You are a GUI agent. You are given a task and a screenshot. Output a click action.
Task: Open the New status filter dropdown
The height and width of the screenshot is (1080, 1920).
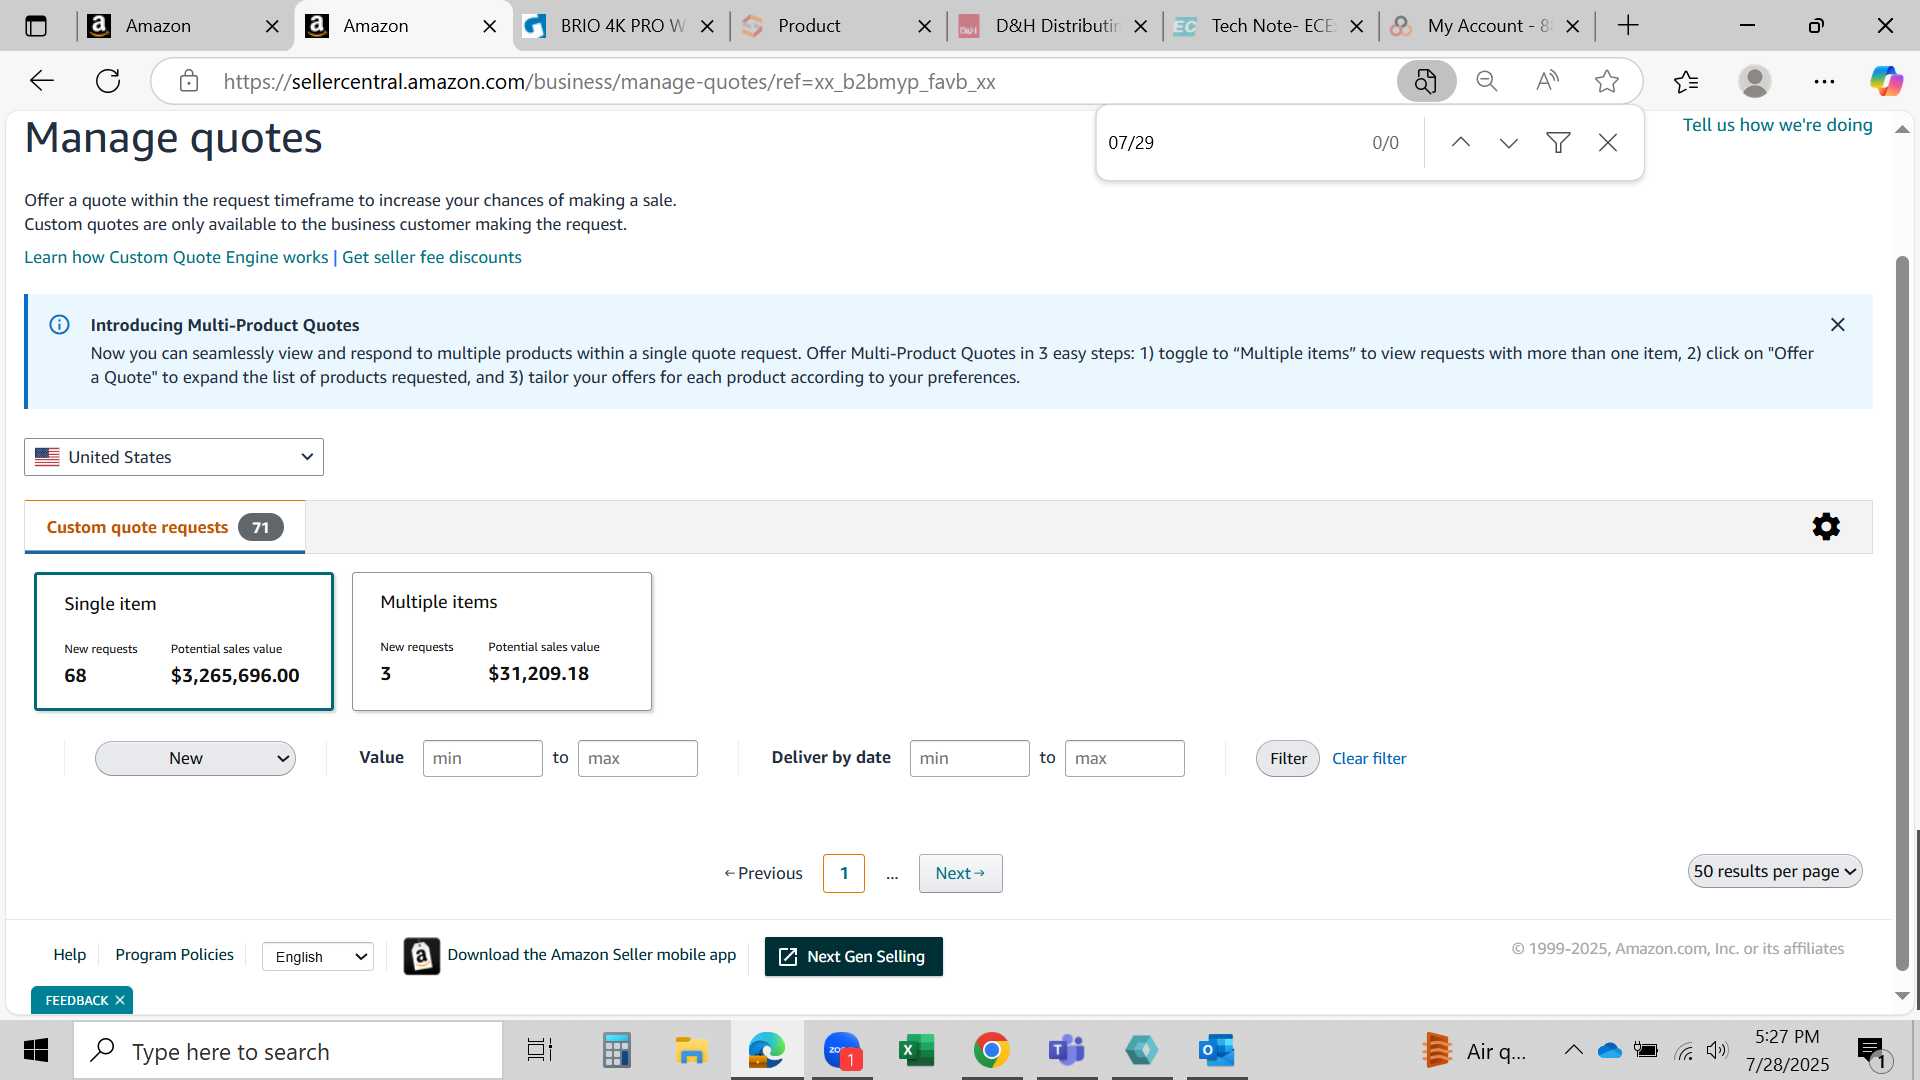[195, 758]
